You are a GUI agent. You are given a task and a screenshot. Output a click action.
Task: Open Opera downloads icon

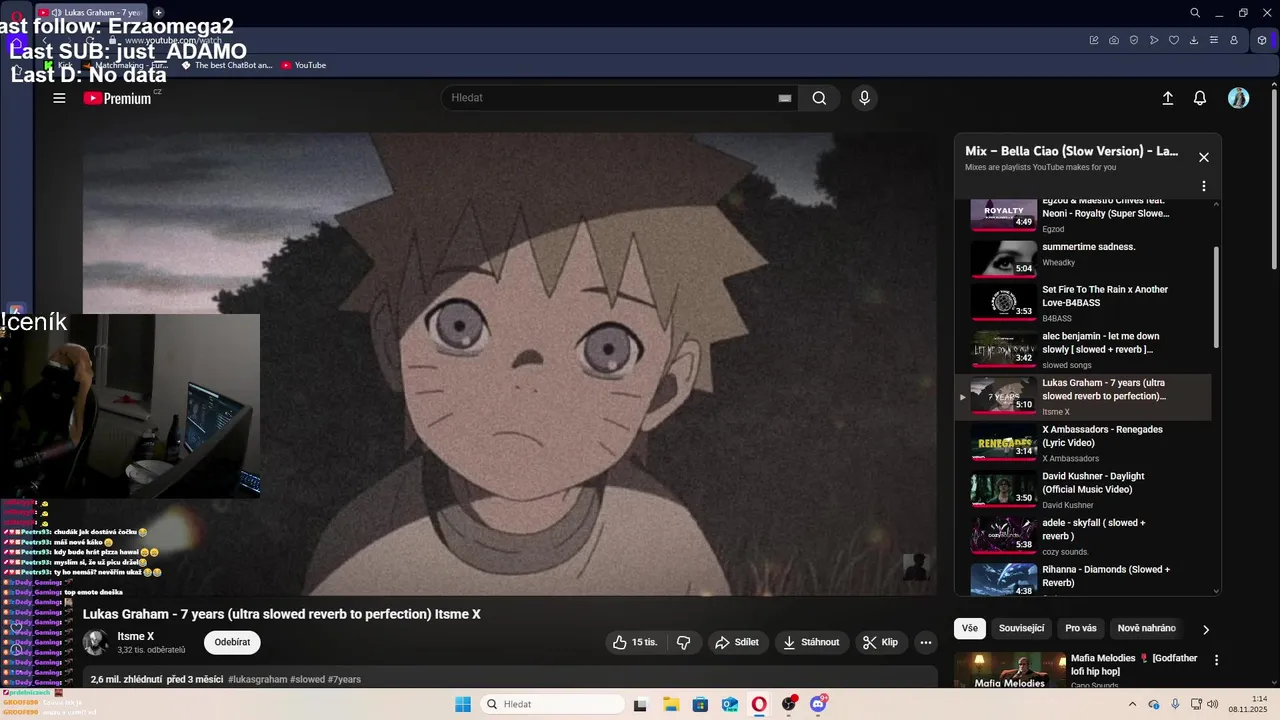[1194, 40]
